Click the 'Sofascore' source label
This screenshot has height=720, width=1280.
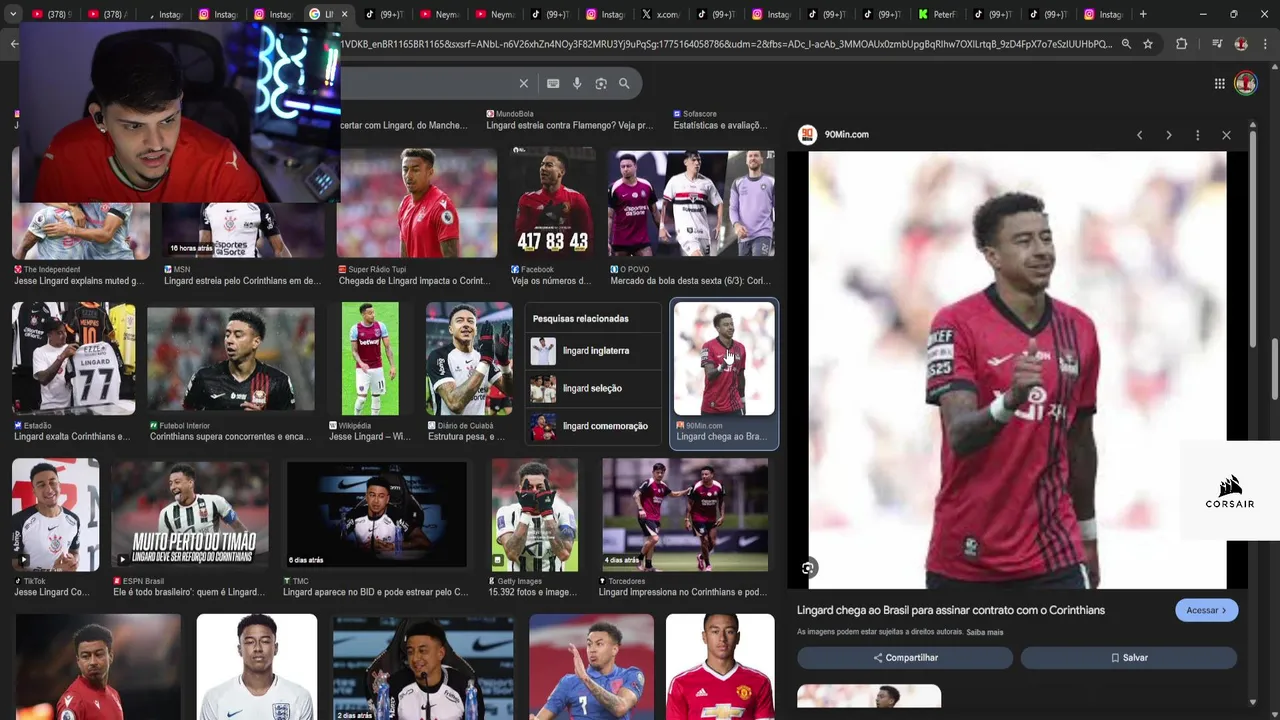tap(699, 114)
